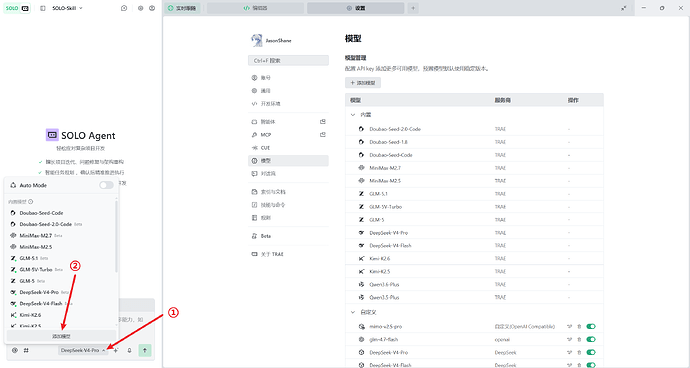Open the 技能与命令 settings section
This screenshot has height=368, width=690.
(288, 205)
